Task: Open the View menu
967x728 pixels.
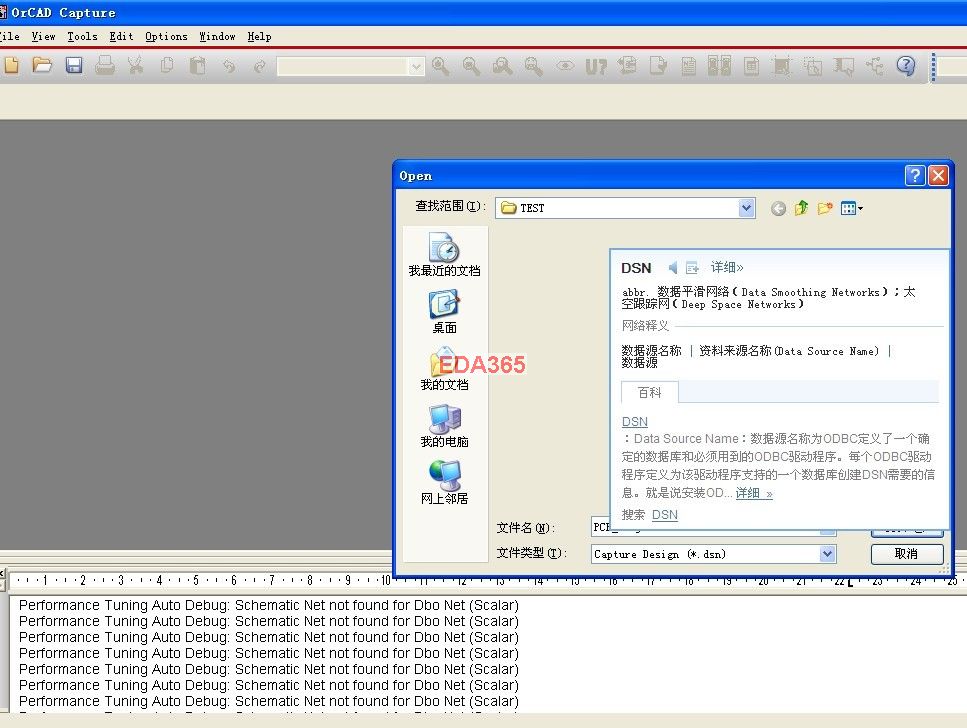Action: point(43,36)
